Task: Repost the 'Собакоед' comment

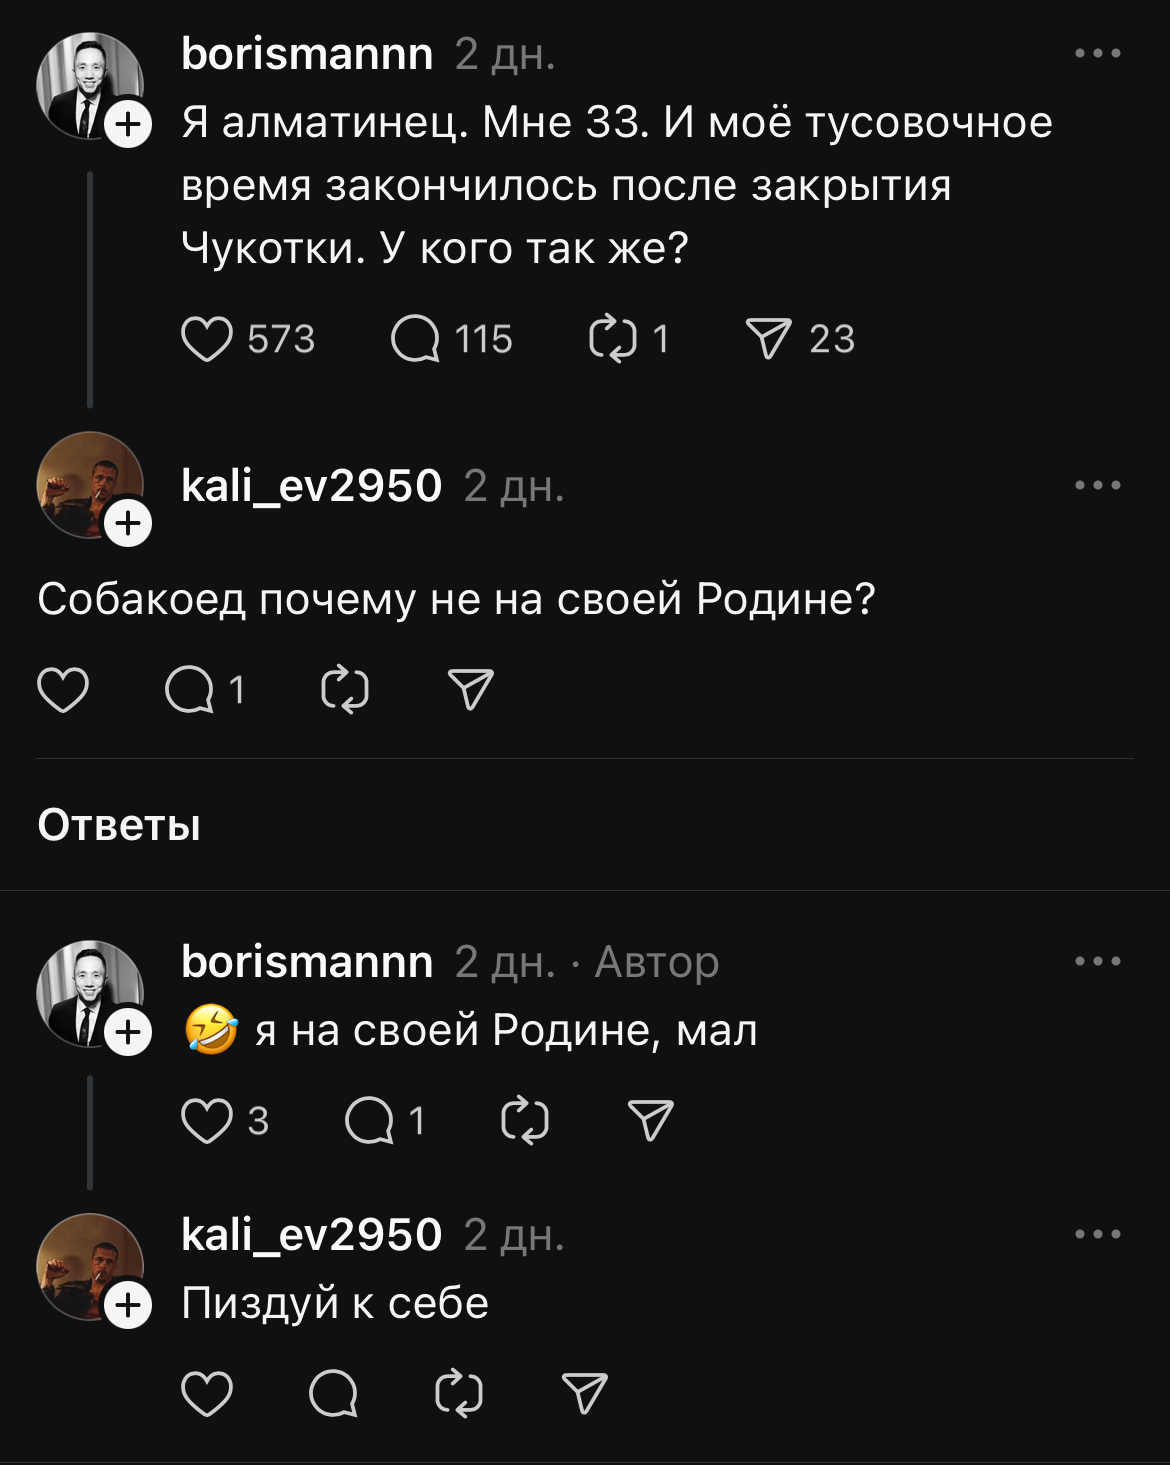Action: pyautogui.click(x=345, y=690)
